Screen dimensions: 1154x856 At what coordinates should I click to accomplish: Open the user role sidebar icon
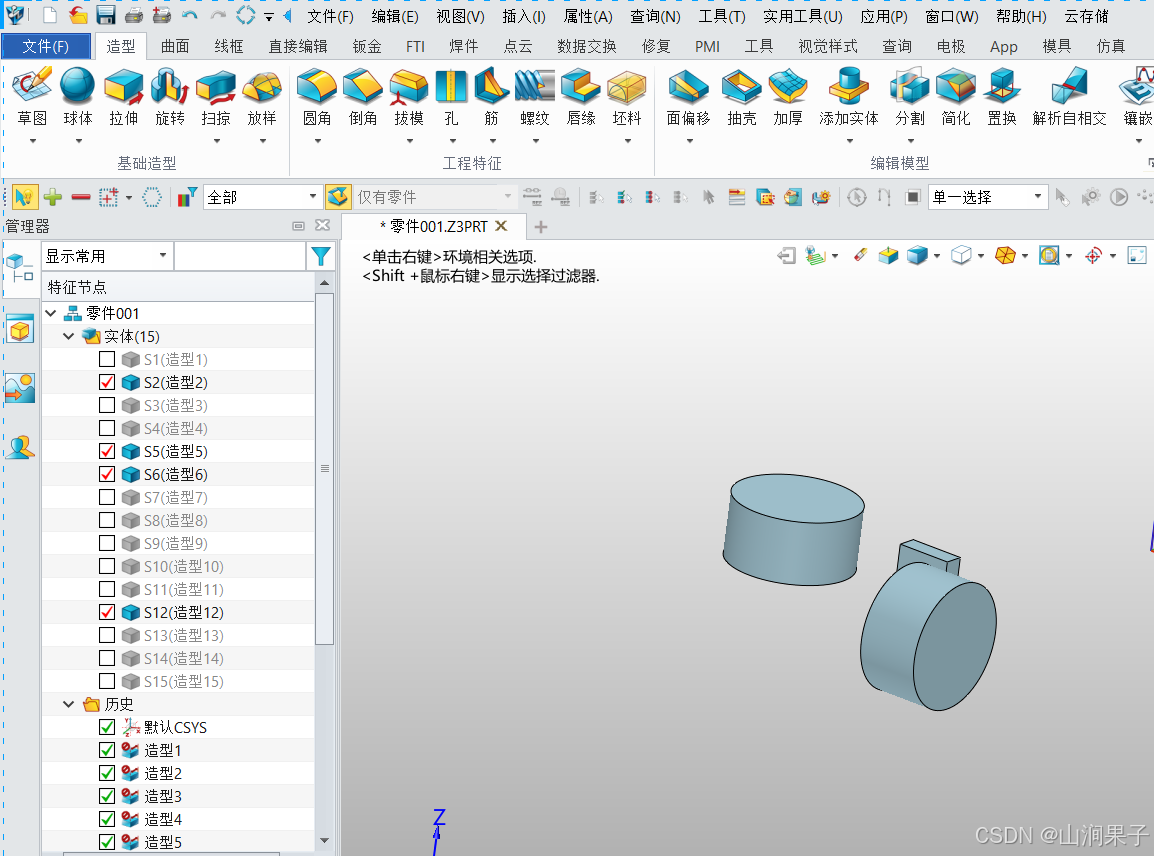20,446
